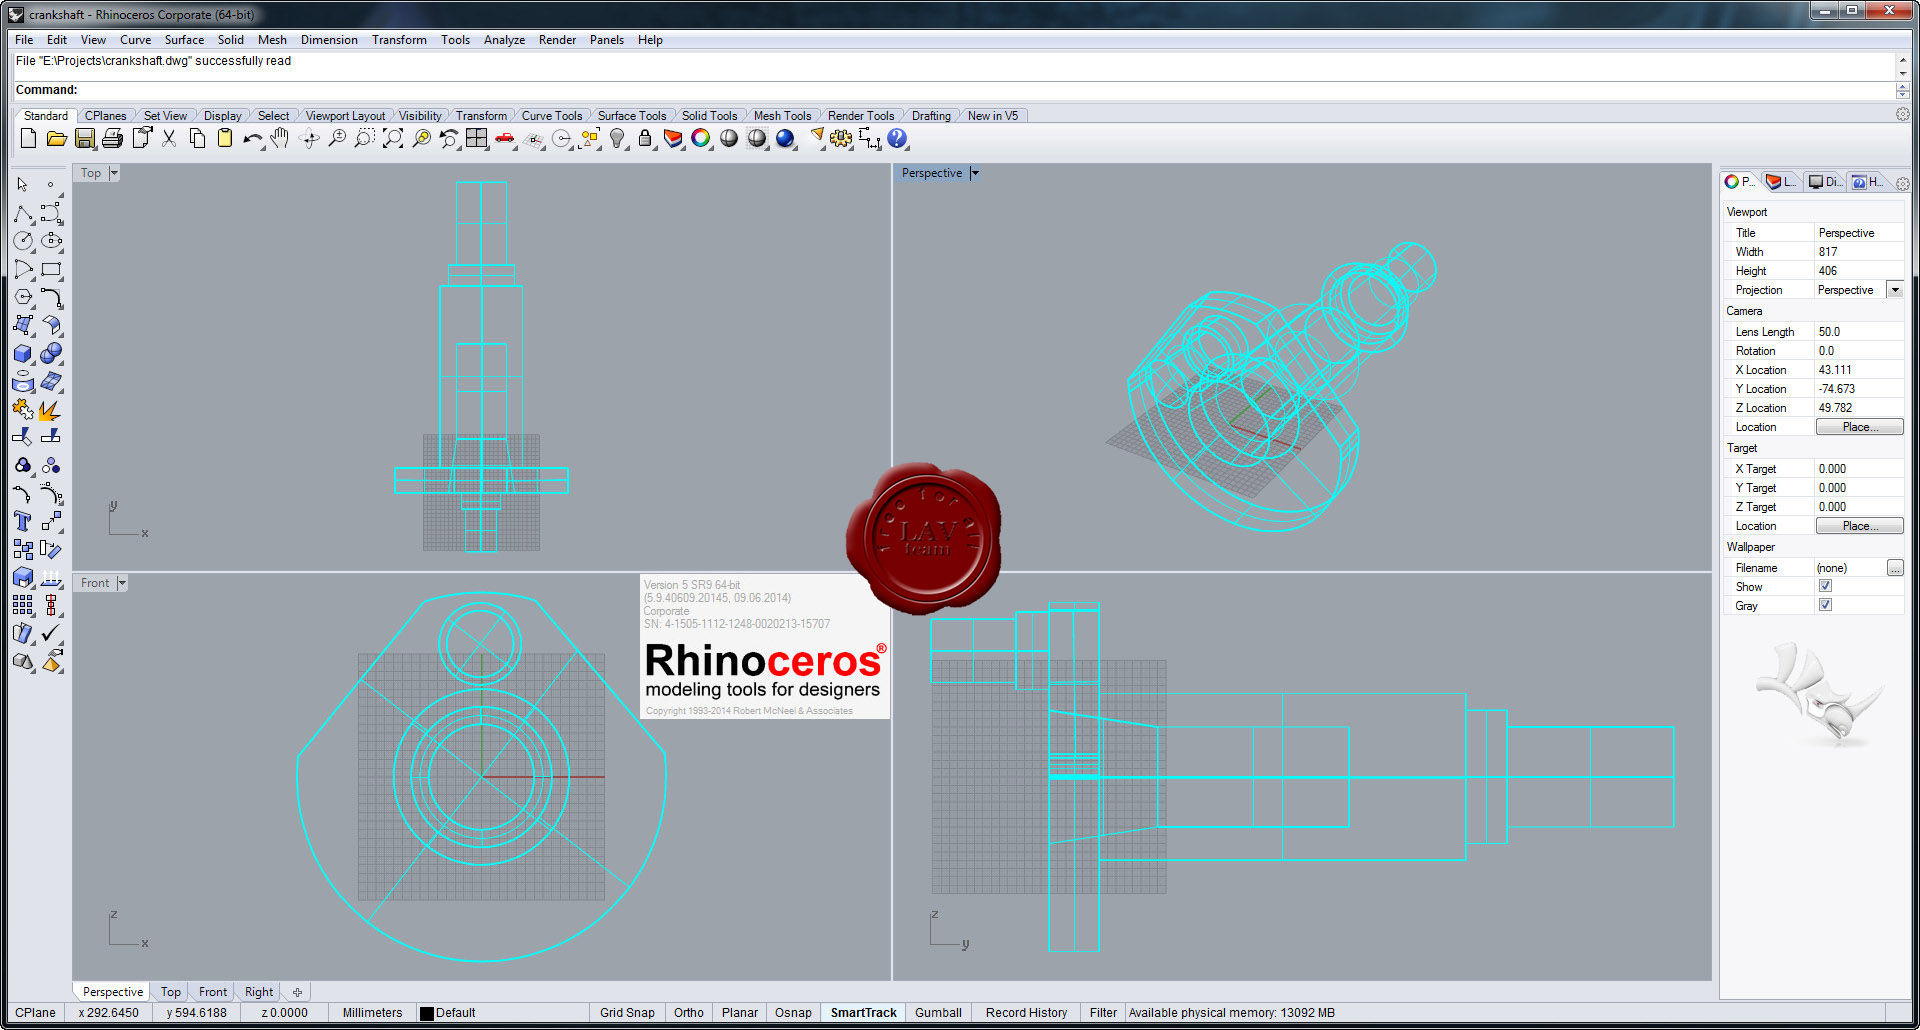
Task: Click the color wheel Properties icon
Action: coord(701,139)
